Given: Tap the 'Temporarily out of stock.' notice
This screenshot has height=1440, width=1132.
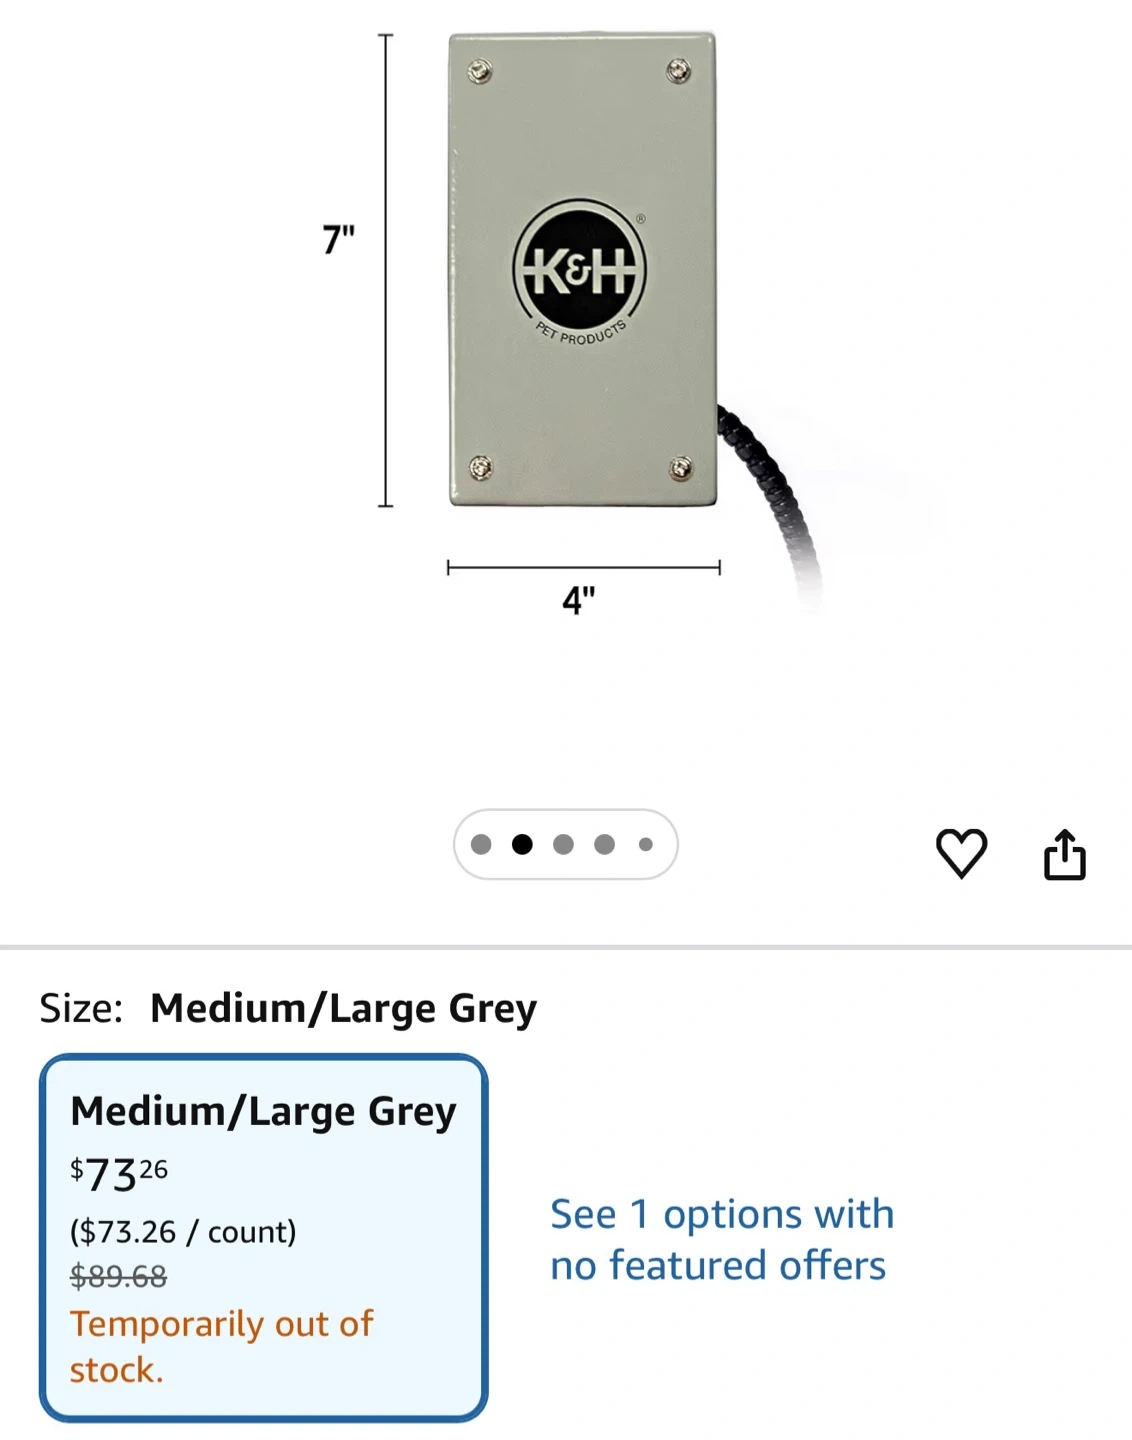Looking at the screenshot, I should click(x=220, y=1346).
